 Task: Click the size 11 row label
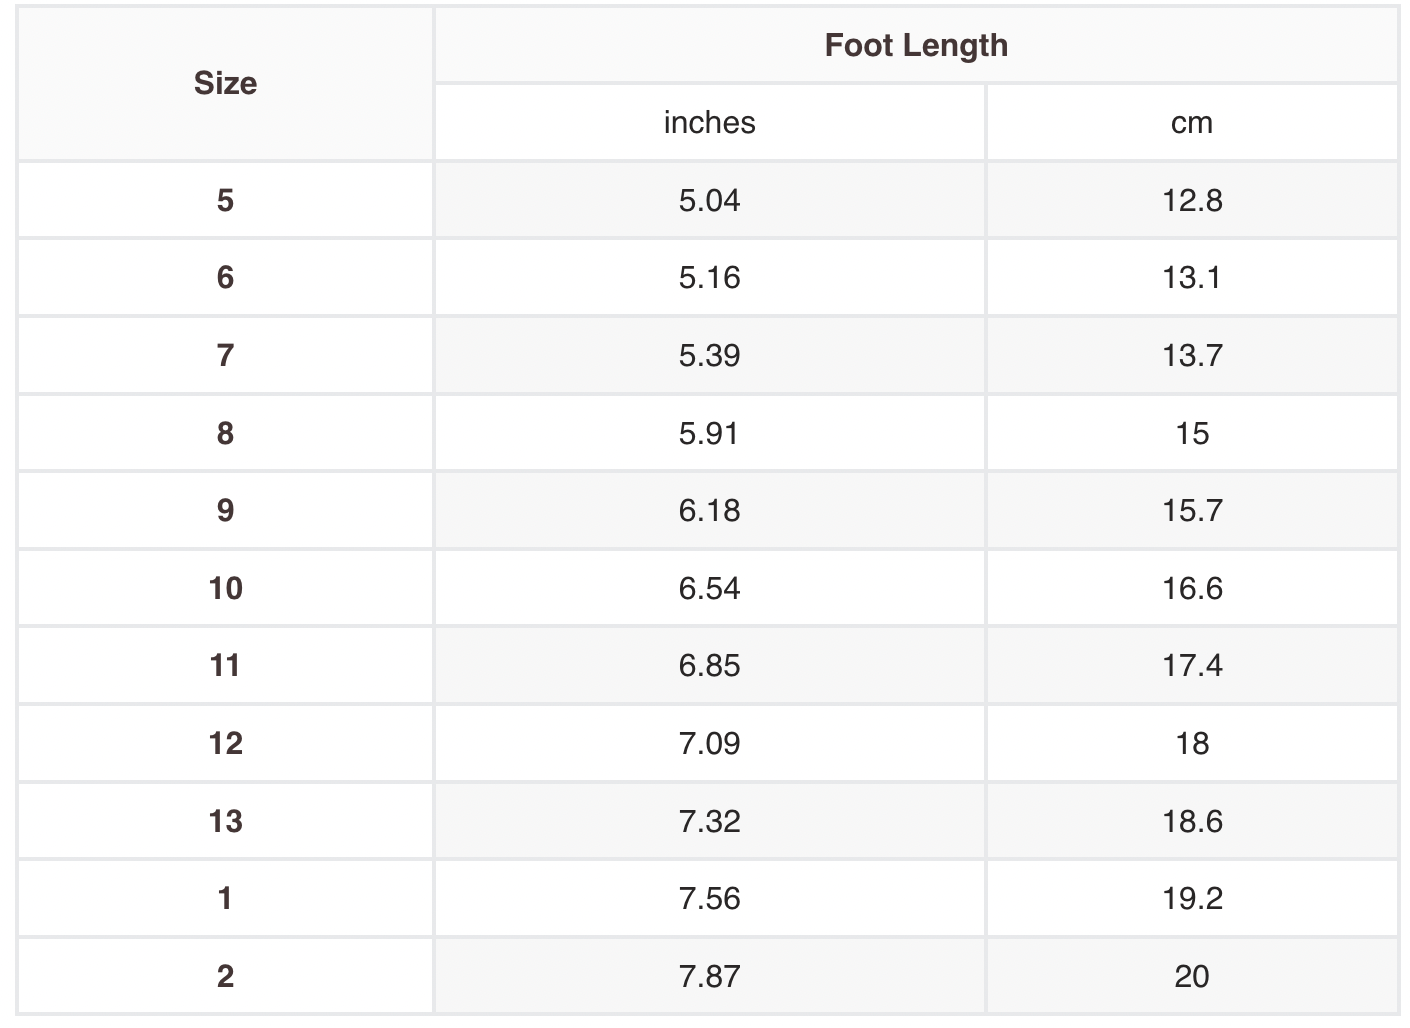(x=225, y=665)
